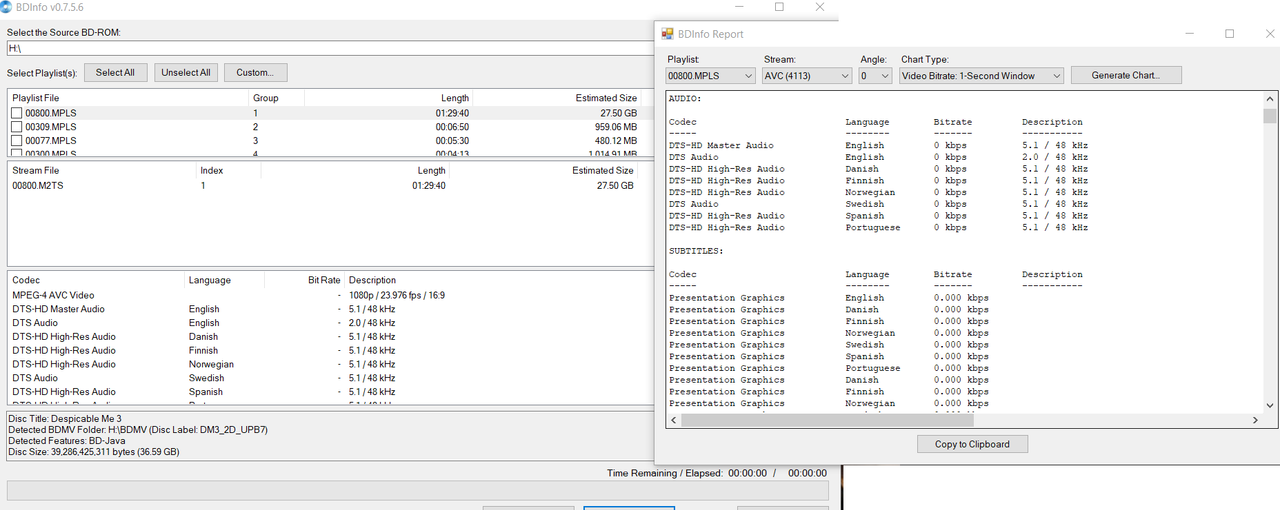Screen dimensions: 1280x510
Task: Click the Disc Size line in info panel
Action: tap(94, 452)
